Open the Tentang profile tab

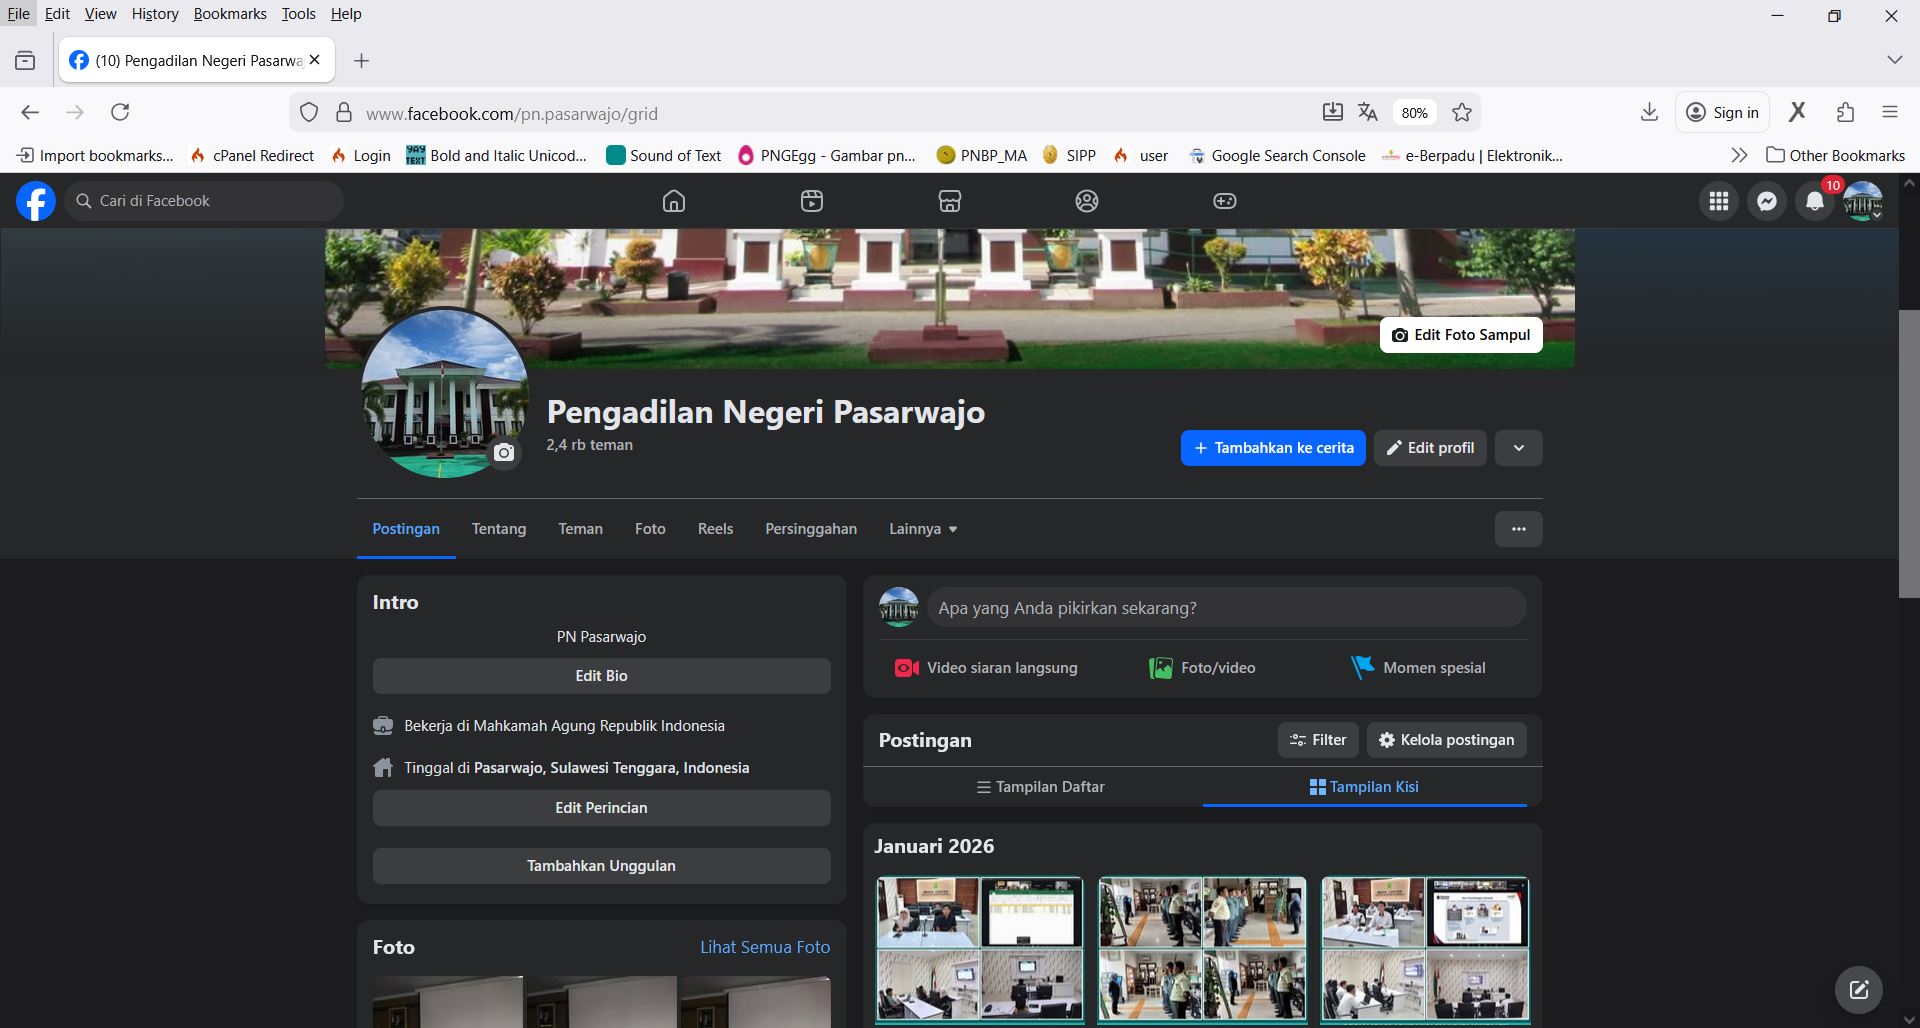click(x=499, y=529)
